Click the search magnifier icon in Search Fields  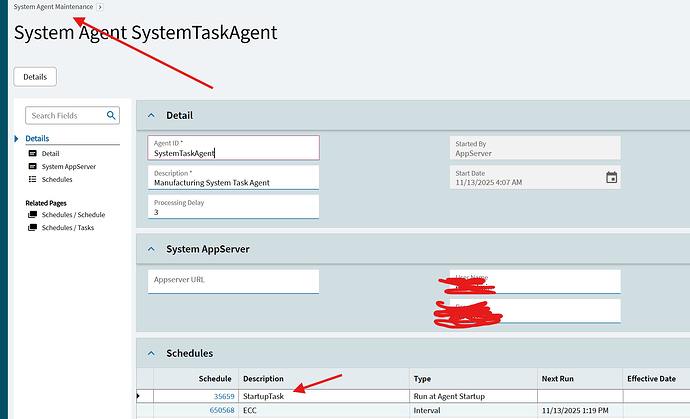click(112, 116)
